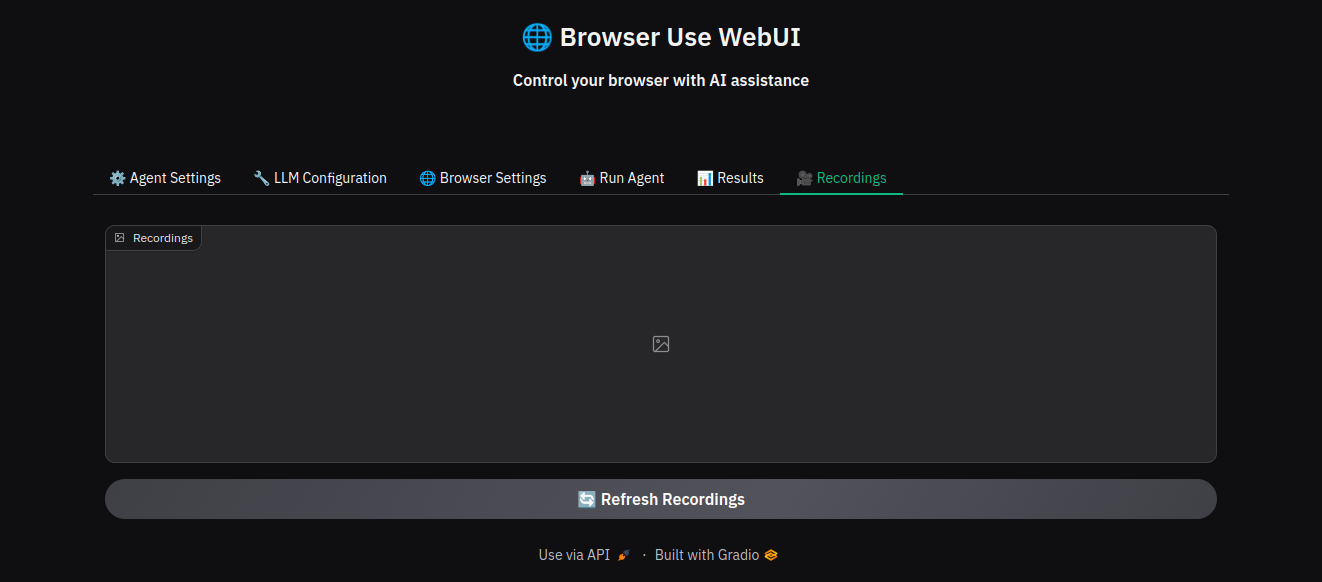Image resolution: width=1322 pixels, height=582 pixels.
Task: Click the image placeholder icon in empty gallery
Action: [x=661, y=344]
